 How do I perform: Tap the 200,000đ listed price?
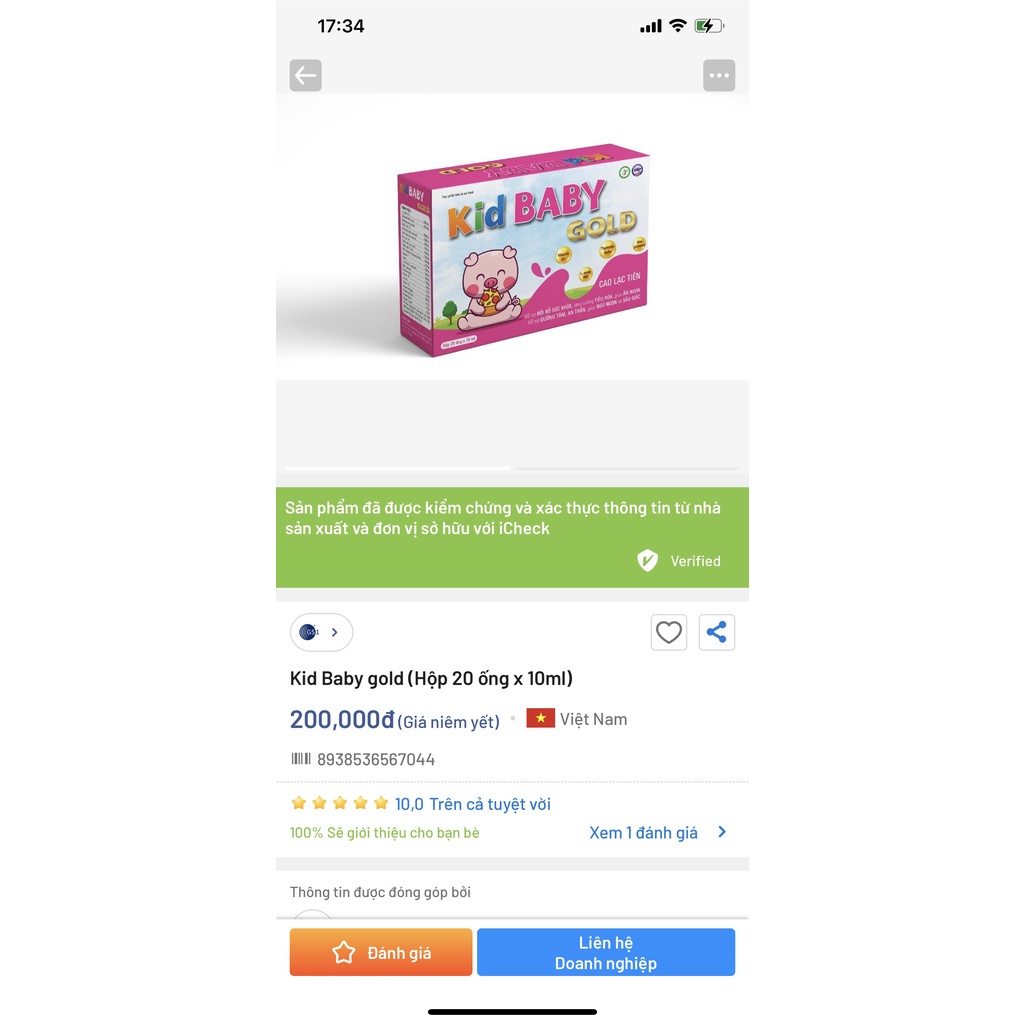tap(342, 720)
